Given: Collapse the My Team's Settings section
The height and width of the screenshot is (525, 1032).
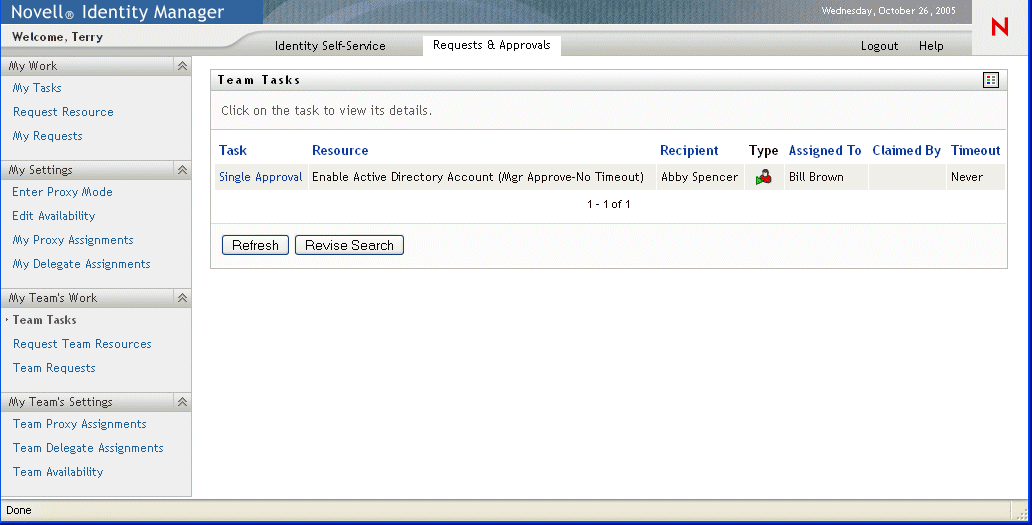Looking at the screenshot, I should [x=182, y=402].
